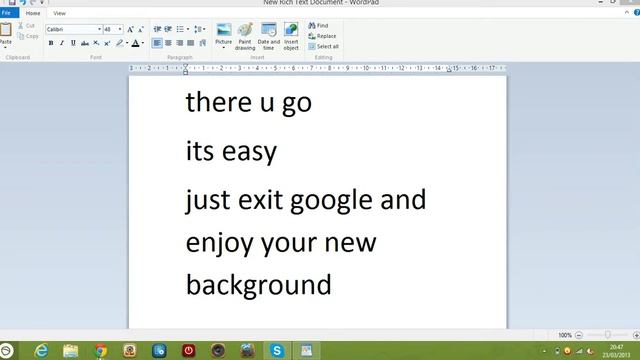The width and height of the screenshot is (640, 360).
Task: Open Google Chrome from the taskbar
Action: (x=100, y=351)
